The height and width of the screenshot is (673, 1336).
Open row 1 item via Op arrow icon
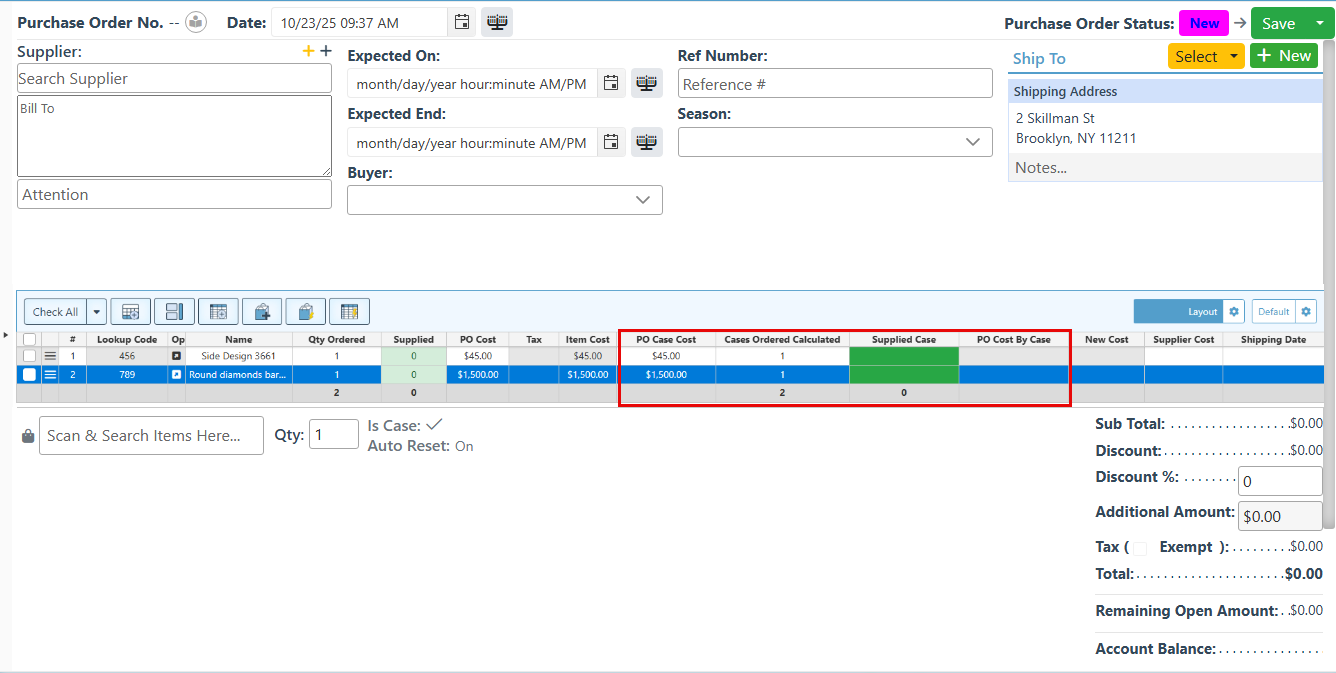click(x=177, y=356)
